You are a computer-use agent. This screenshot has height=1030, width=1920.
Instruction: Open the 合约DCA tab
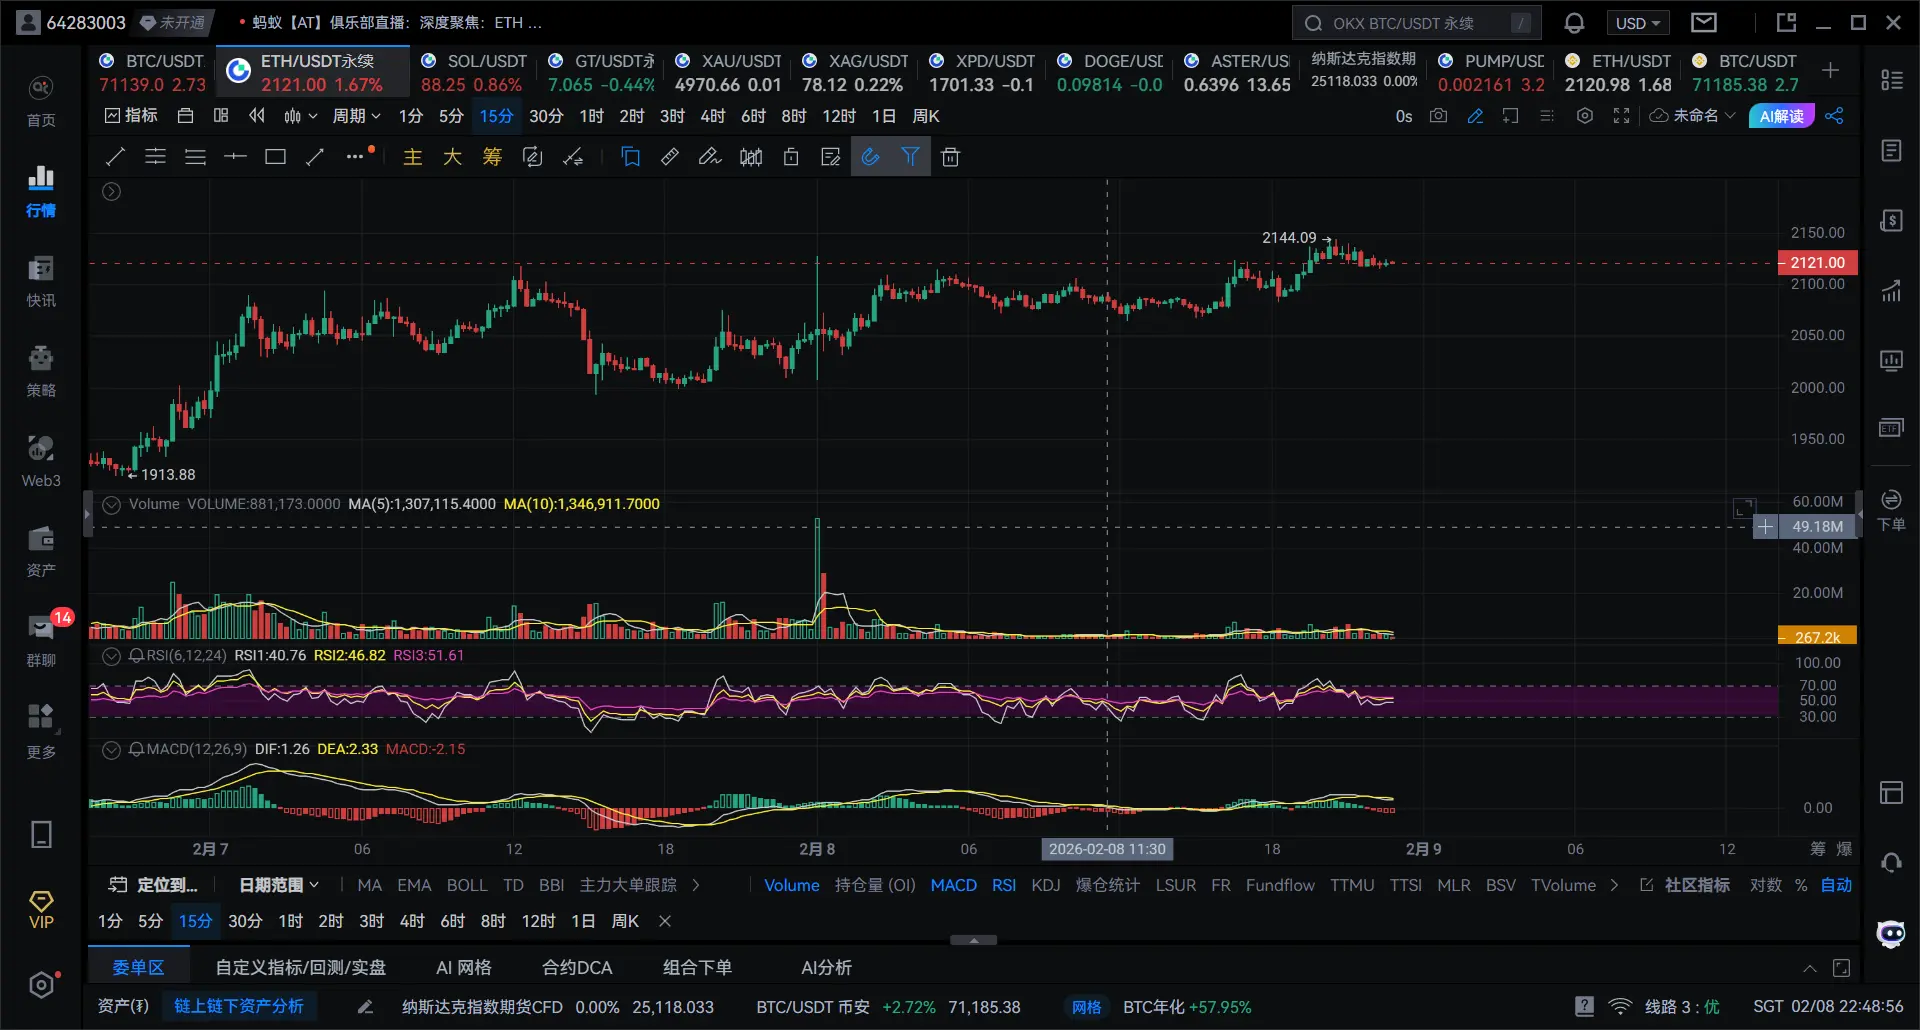coord(577,967)
